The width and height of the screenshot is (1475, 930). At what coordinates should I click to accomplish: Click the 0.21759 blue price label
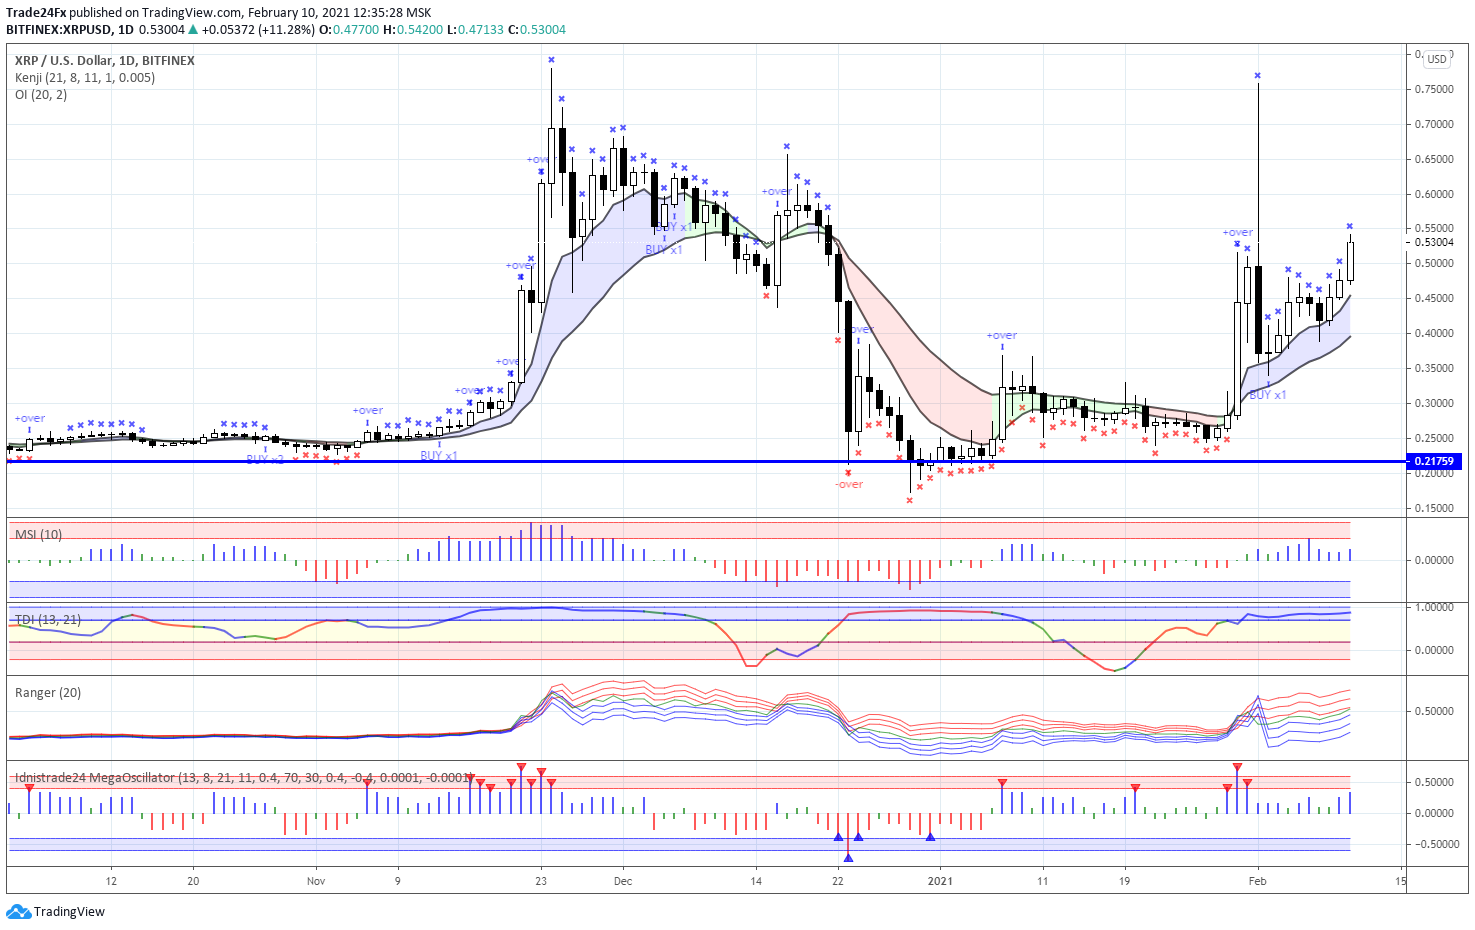pyautogui.click(x=1435, y=461)
